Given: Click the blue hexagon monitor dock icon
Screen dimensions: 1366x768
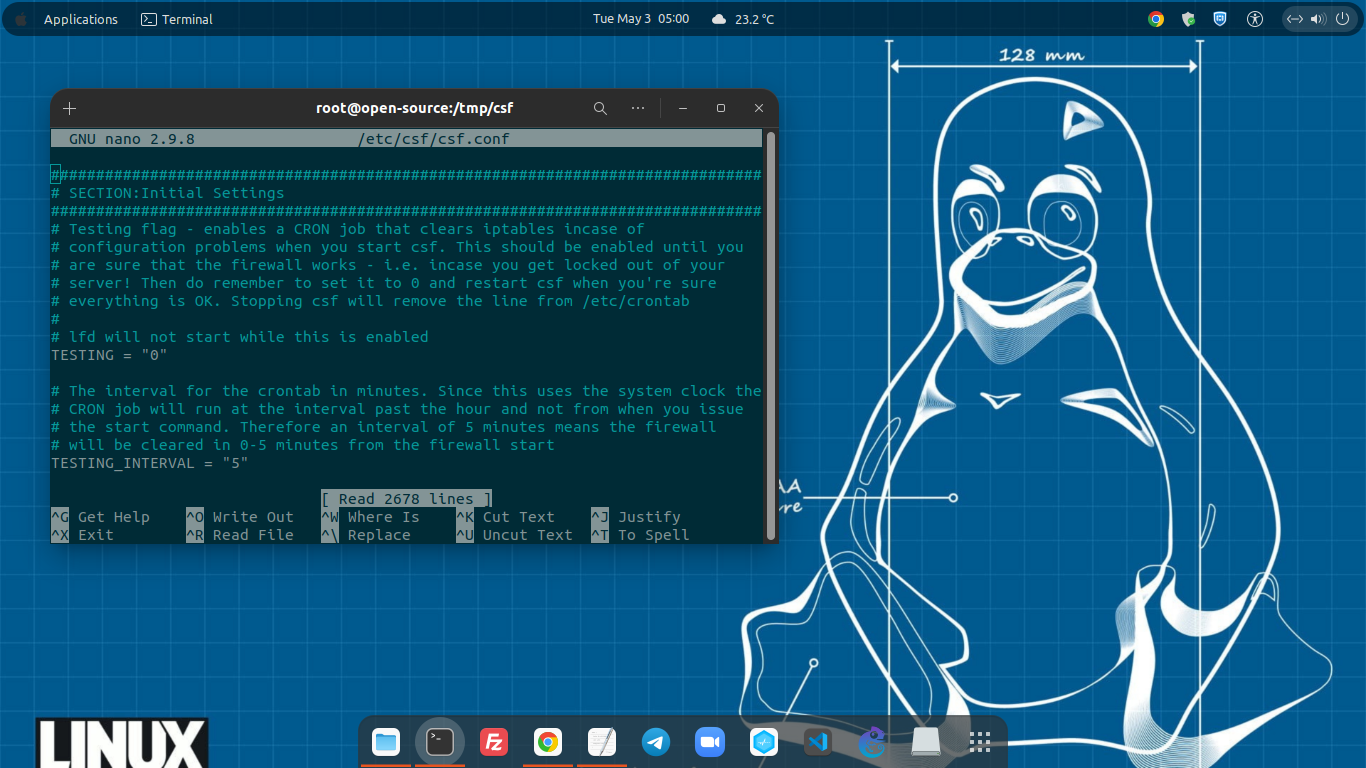Looking at the screenshot, I should (764, 742).
